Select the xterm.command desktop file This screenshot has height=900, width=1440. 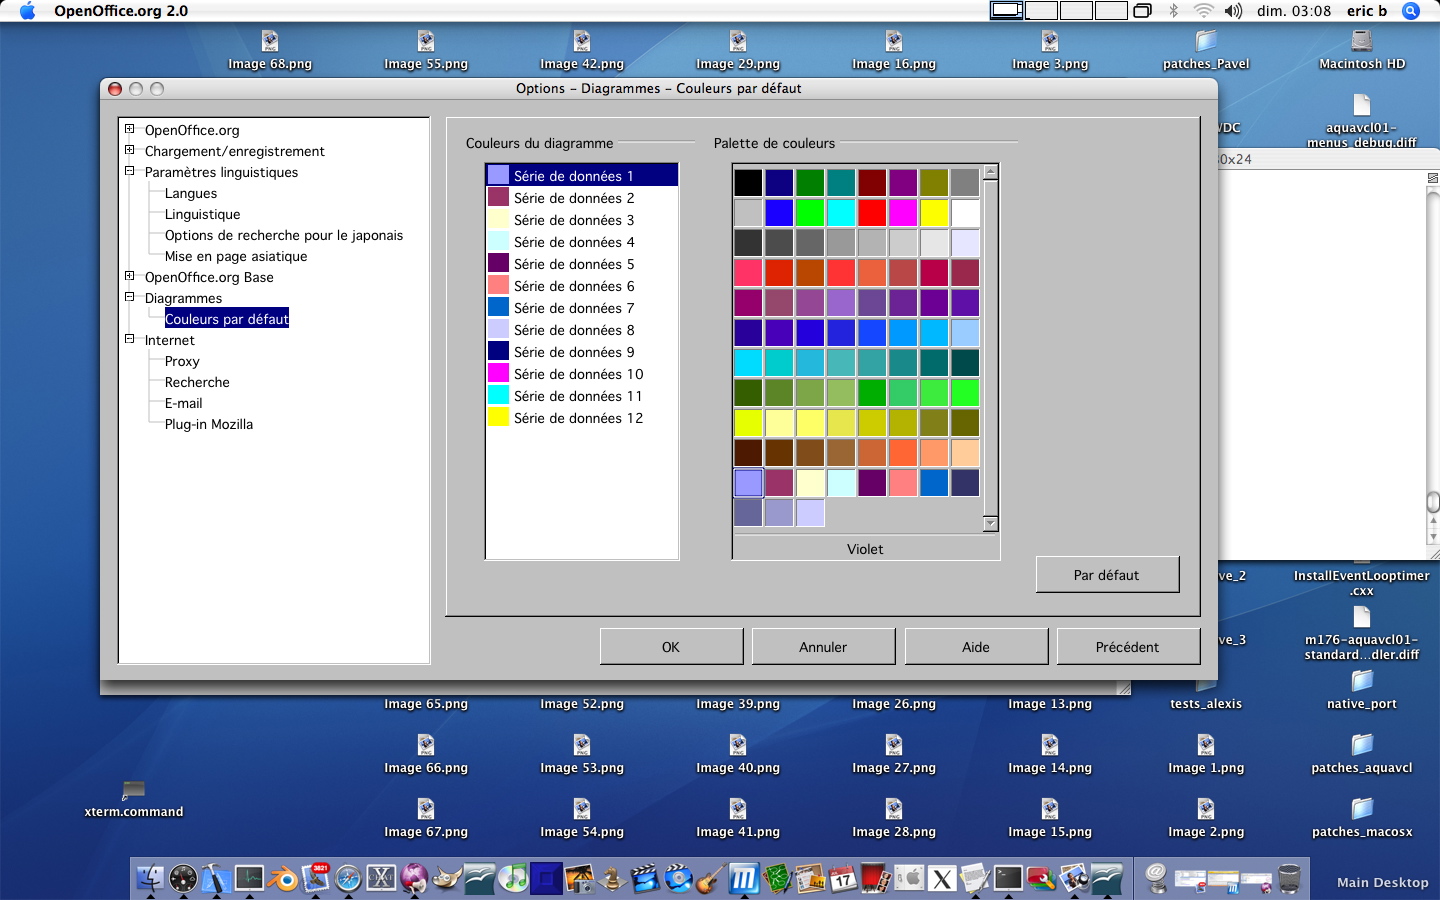click(x=134, y=799)
